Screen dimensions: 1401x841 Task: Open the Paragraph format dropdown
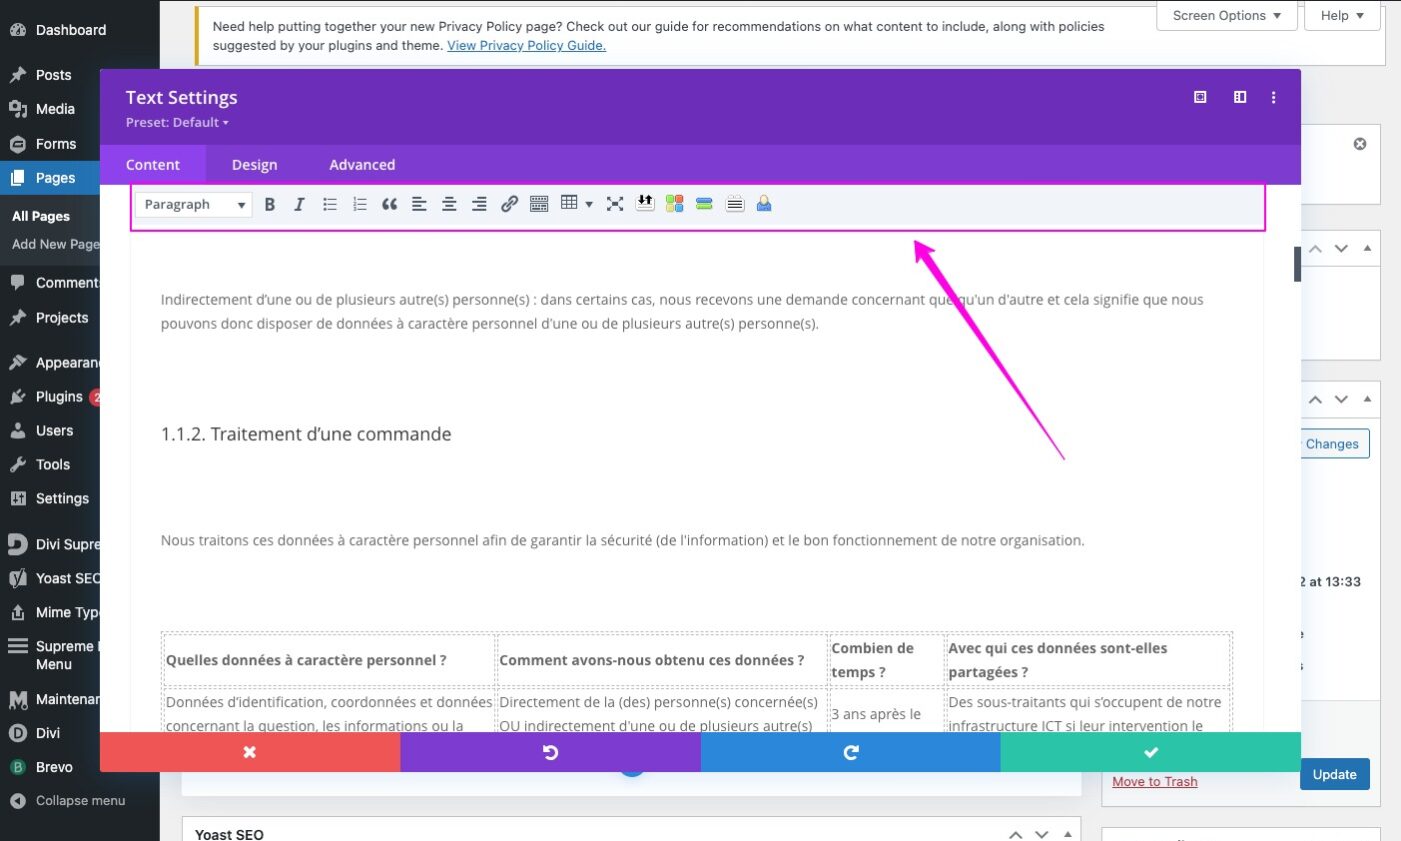point(194,204)
